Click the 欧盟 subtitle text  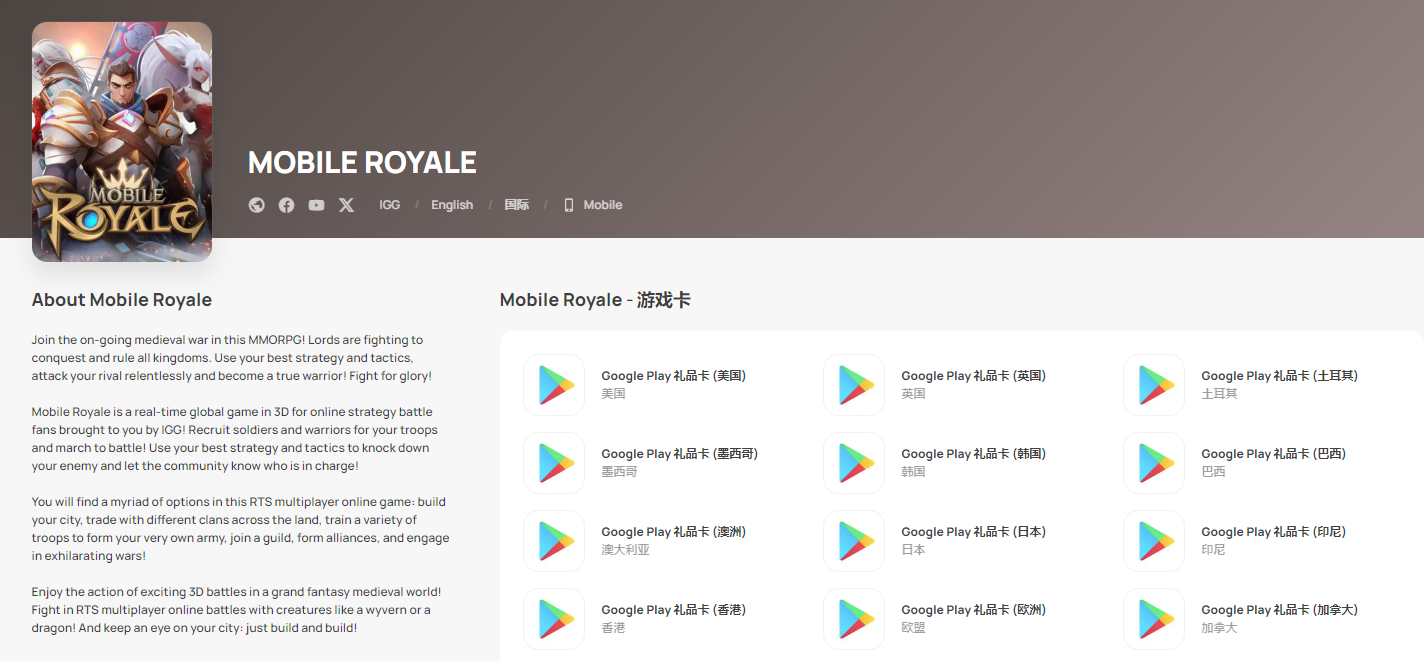pyautogui.click(x=914, y=628)
